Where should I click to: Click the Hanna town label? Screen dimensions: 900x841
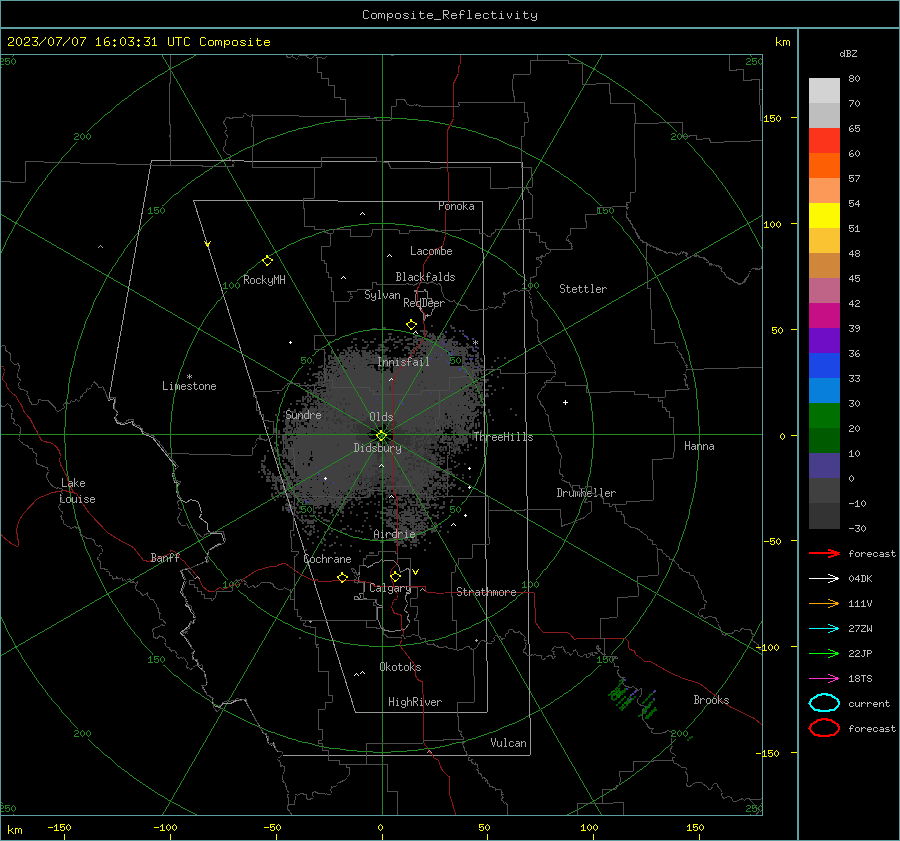pyautogui.click(x=699, y=446)
